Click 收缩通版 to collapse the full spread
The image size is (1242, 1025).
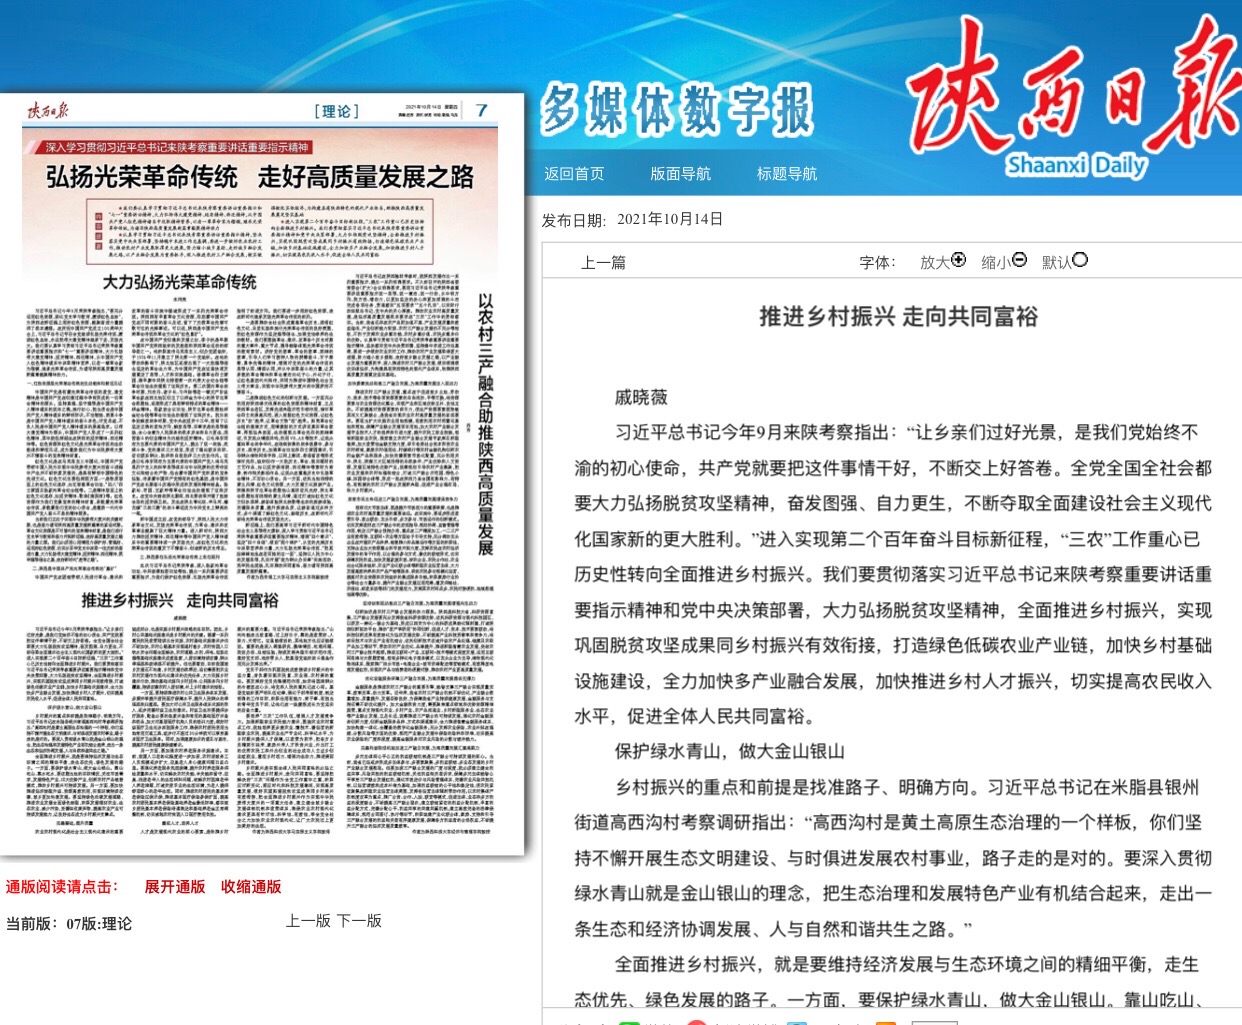pos(251,887)
